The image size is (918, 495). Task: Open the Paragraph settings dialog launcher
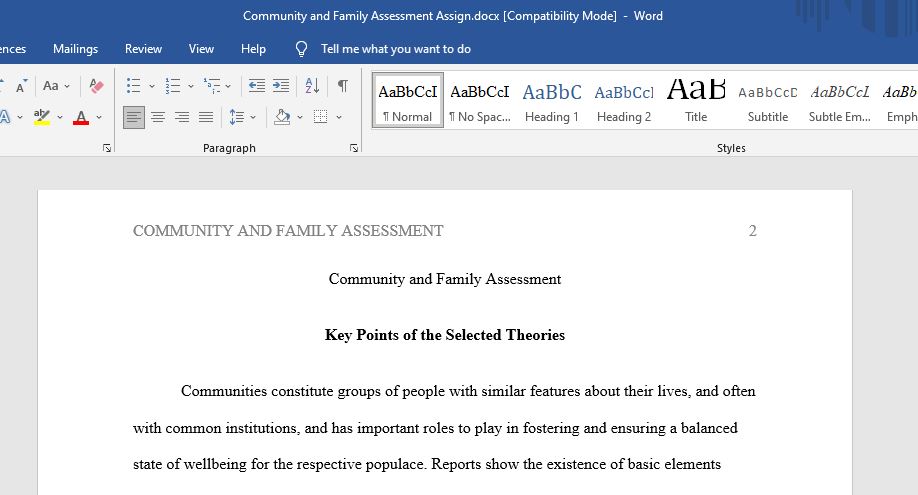pos(354,148)
